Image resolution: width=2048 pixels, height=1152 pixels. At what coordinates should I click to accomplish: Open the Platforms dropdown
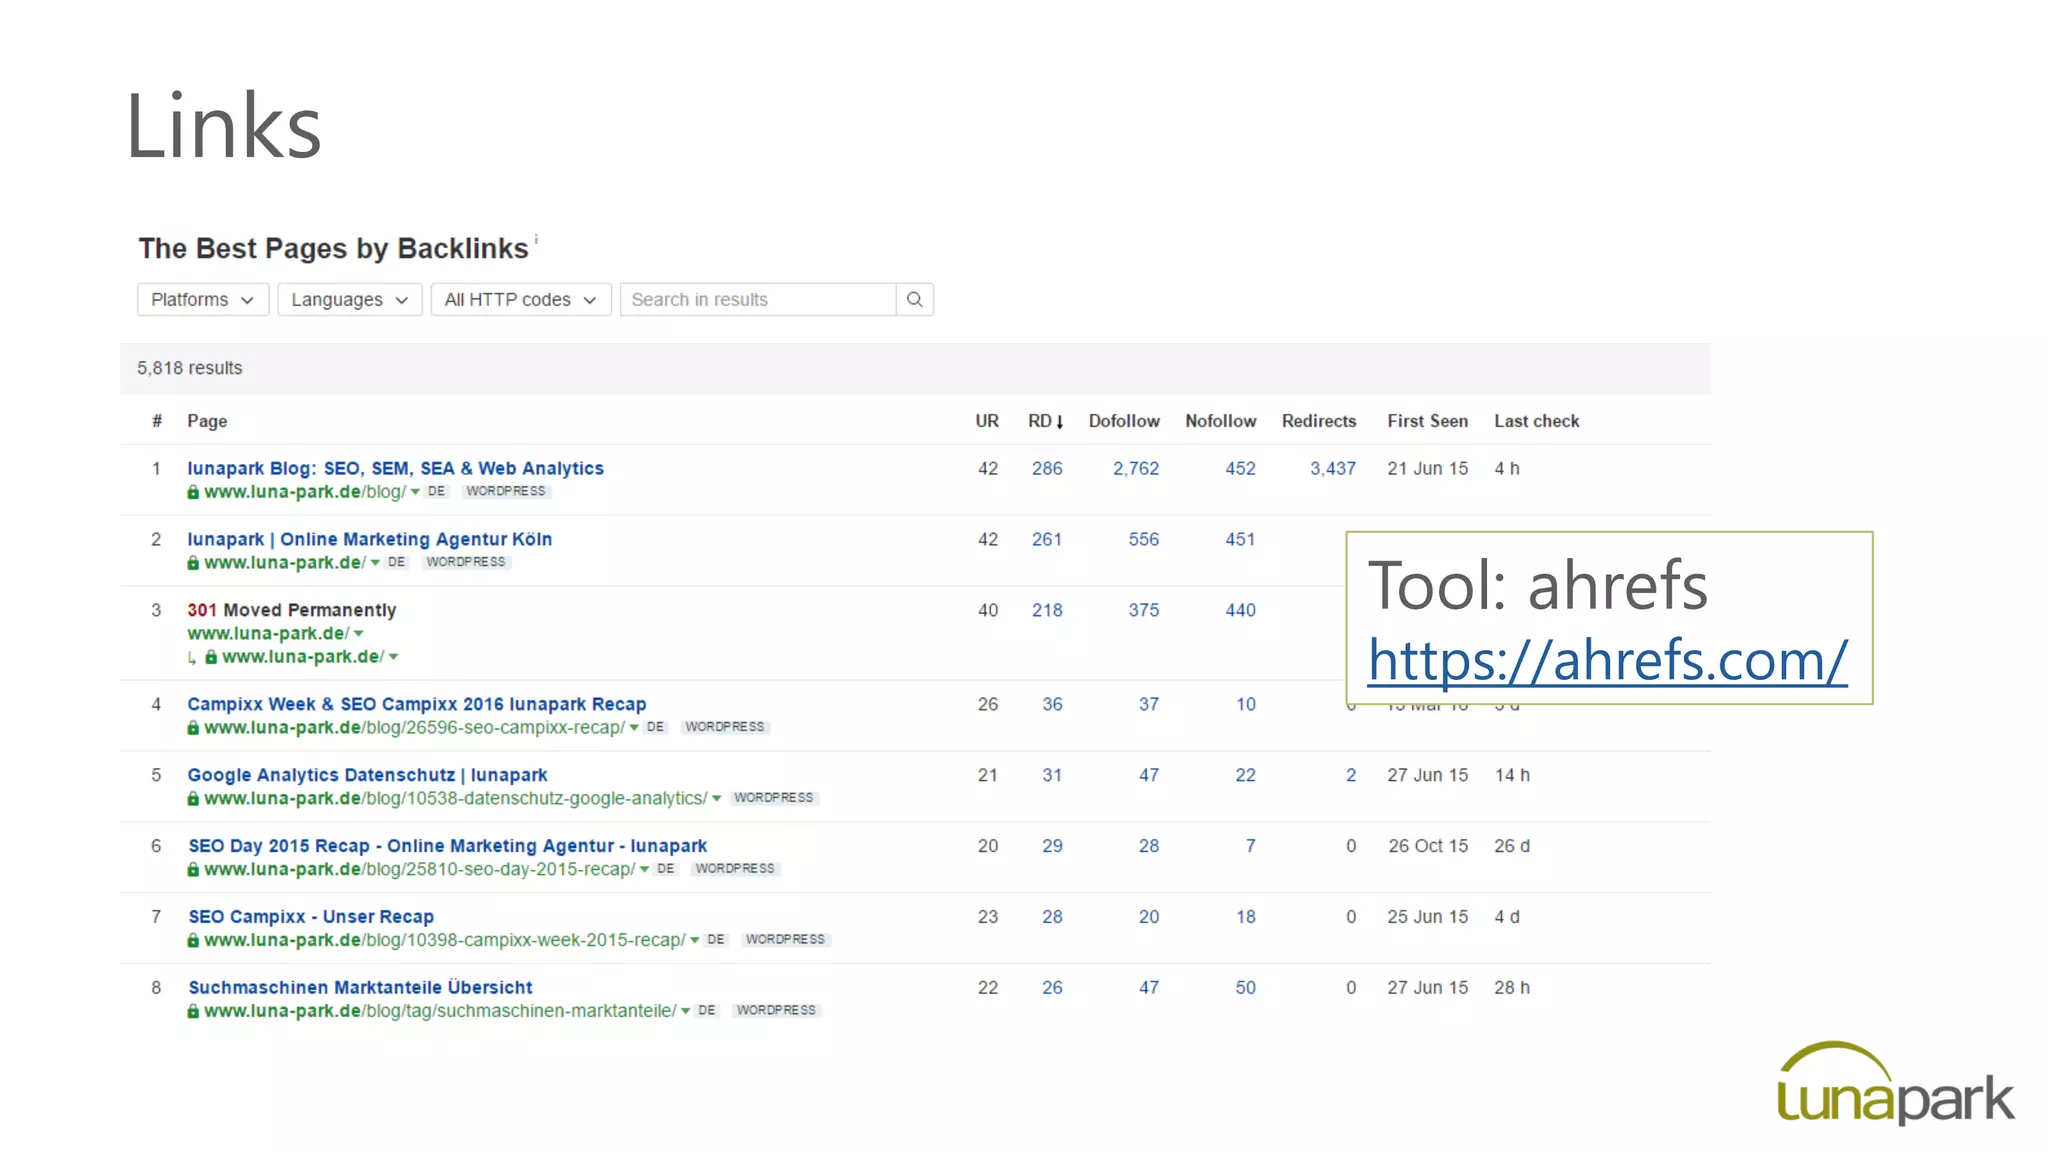click(203, 299)
